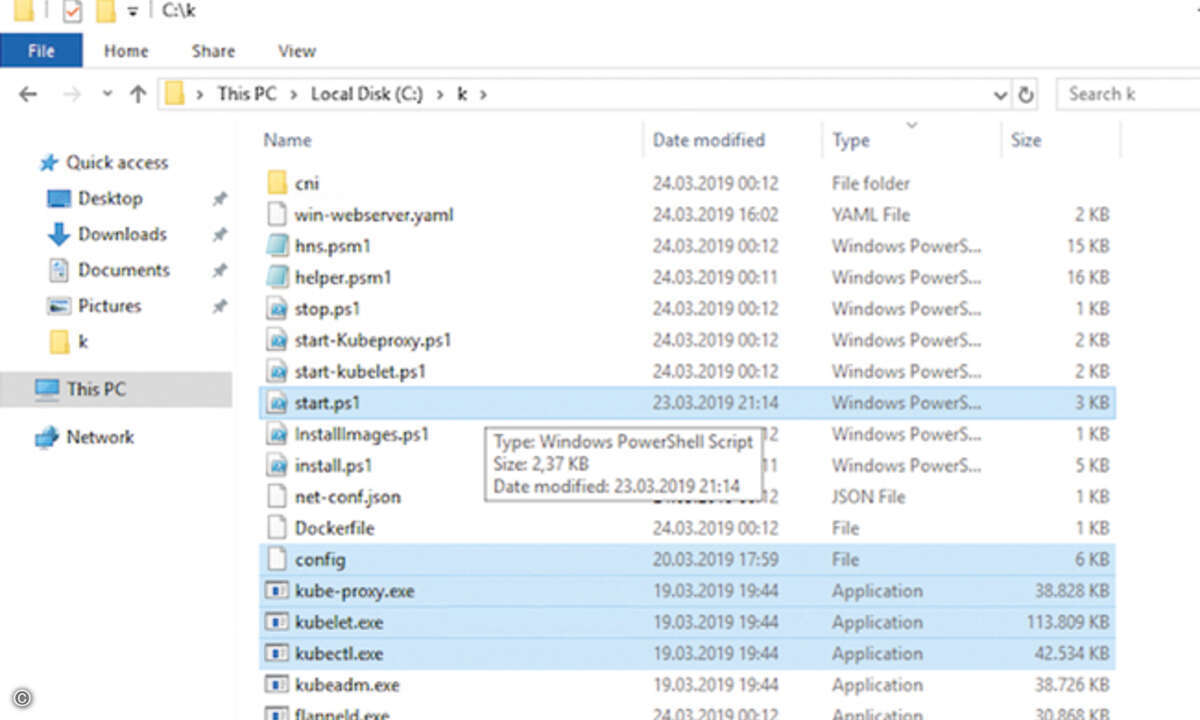Sort by the Name column header
1200x720 pixels.
tap(288, 140)
